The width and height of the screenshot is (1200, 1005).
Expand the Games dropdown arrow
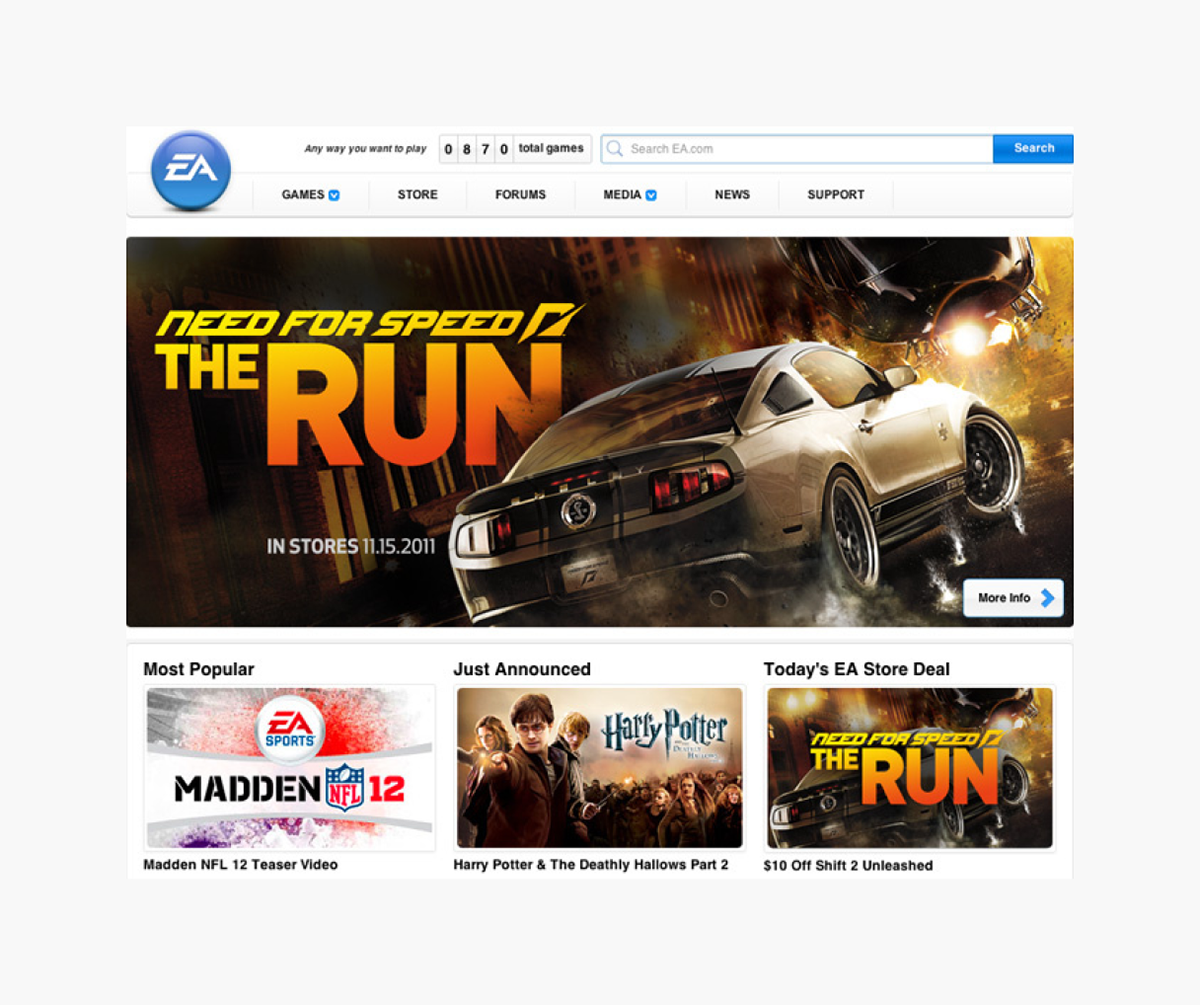[334, 195]
